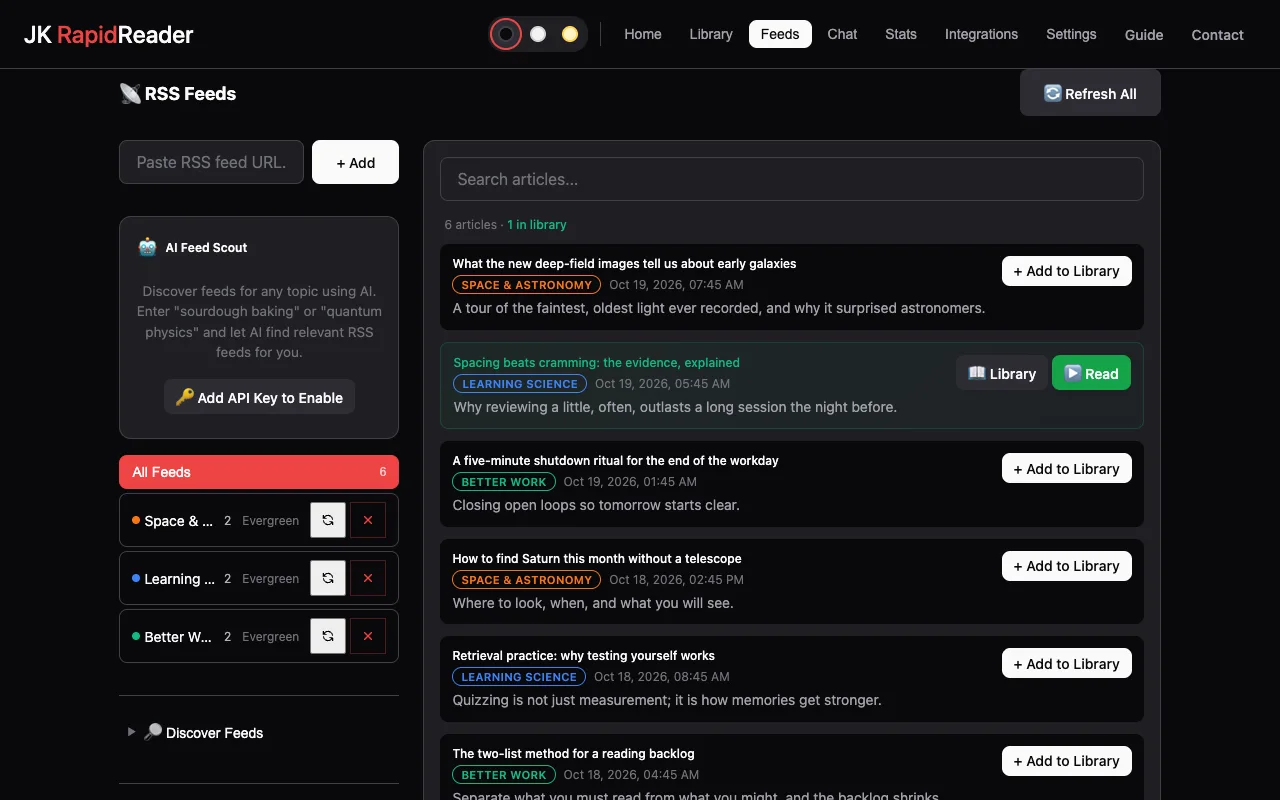The image size is (1280, 800).
Task: Select the All Feeds filter
Action: pyautogui.click(x=259, y=472)
